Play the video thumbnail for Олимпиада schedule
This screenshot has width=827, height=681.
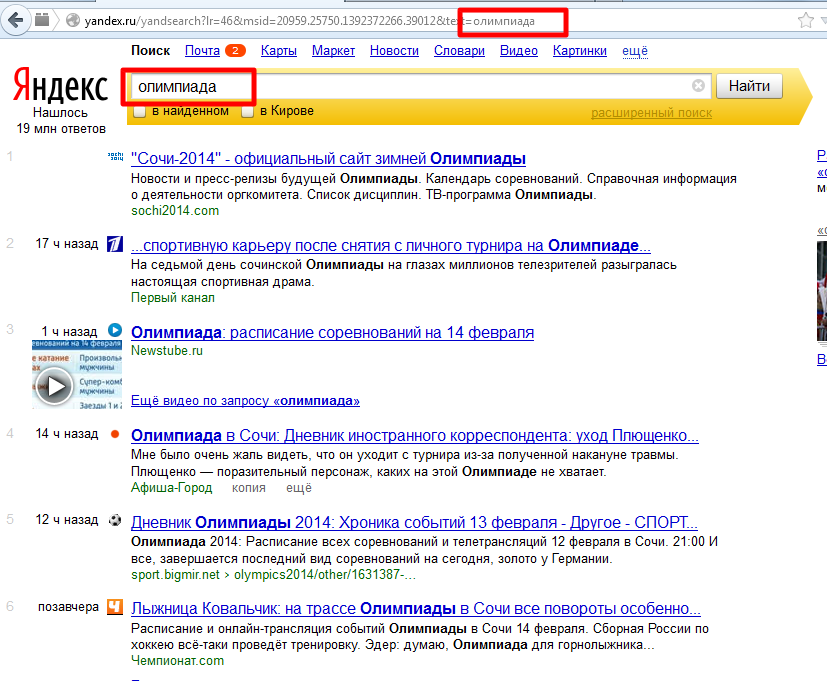tap(77, 375)
